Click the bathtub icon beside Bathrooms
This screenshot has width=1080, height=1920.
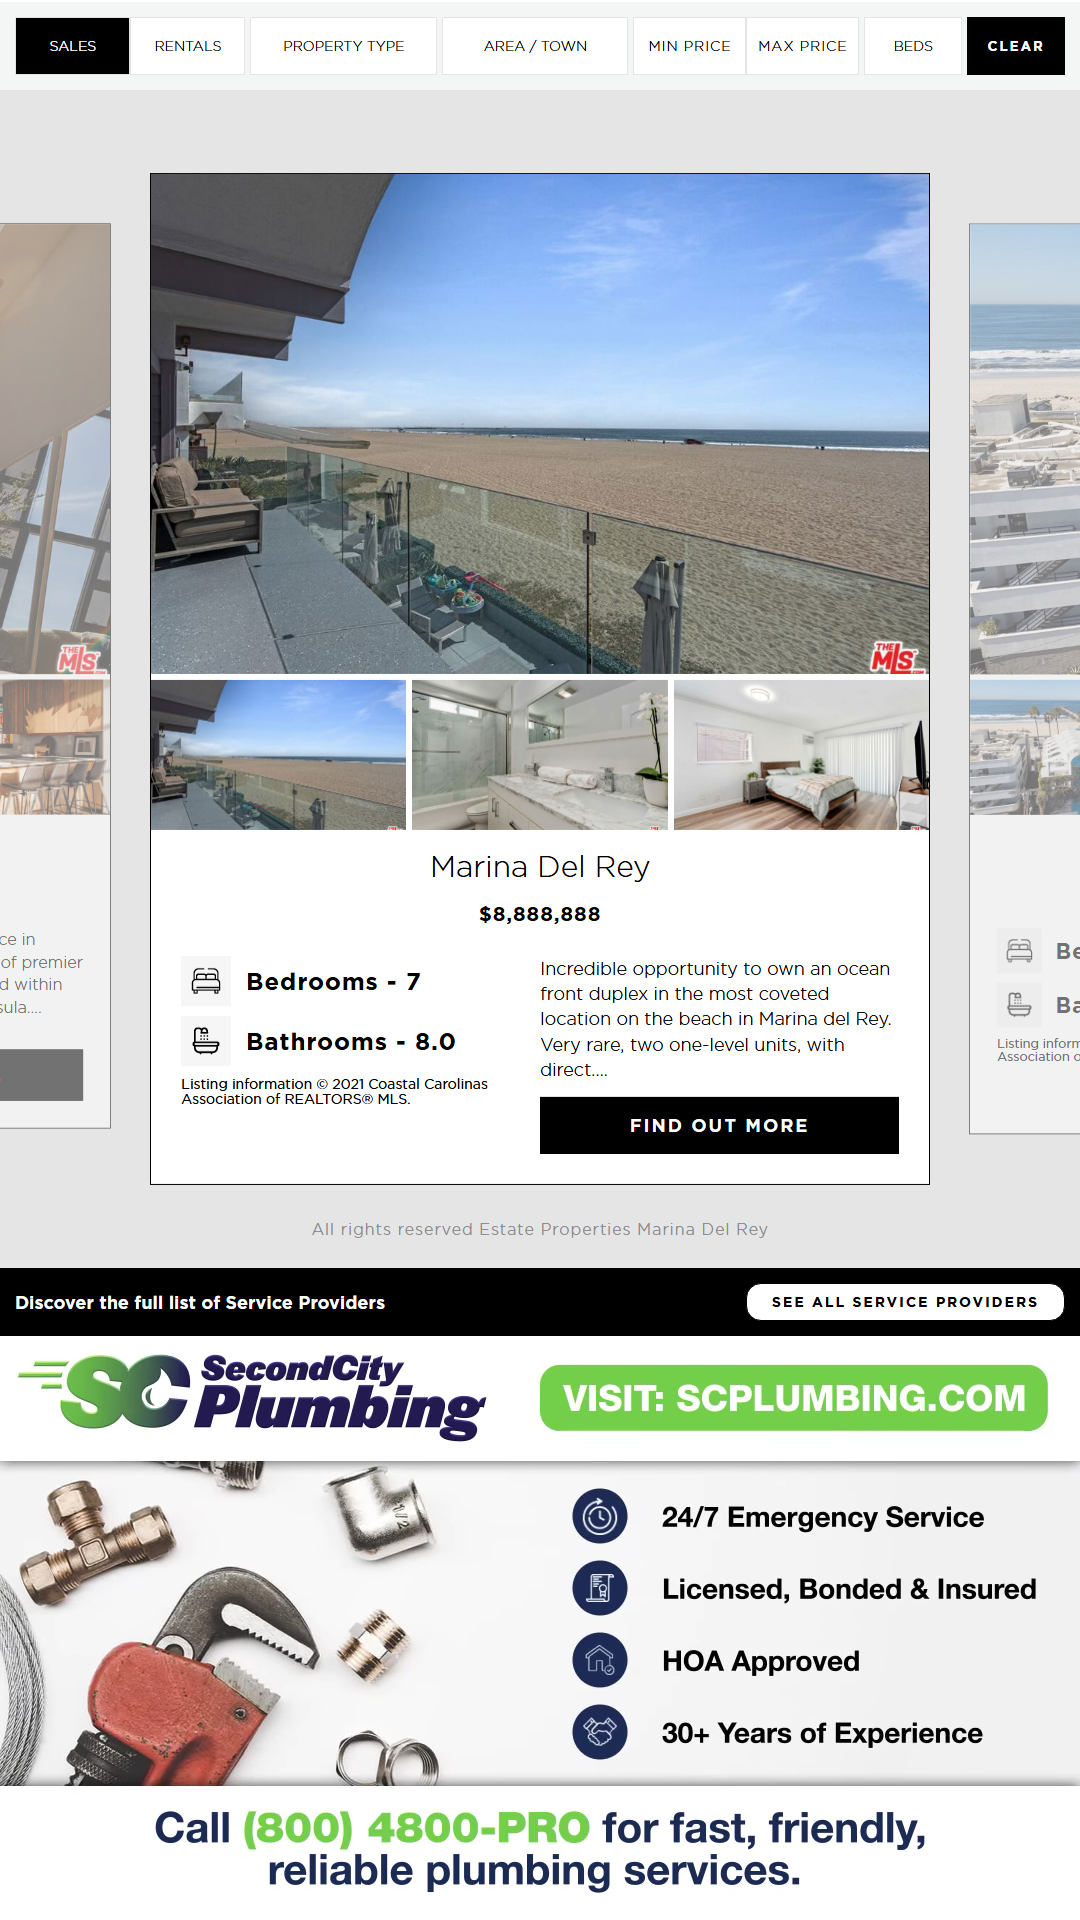coord(206,1041)
